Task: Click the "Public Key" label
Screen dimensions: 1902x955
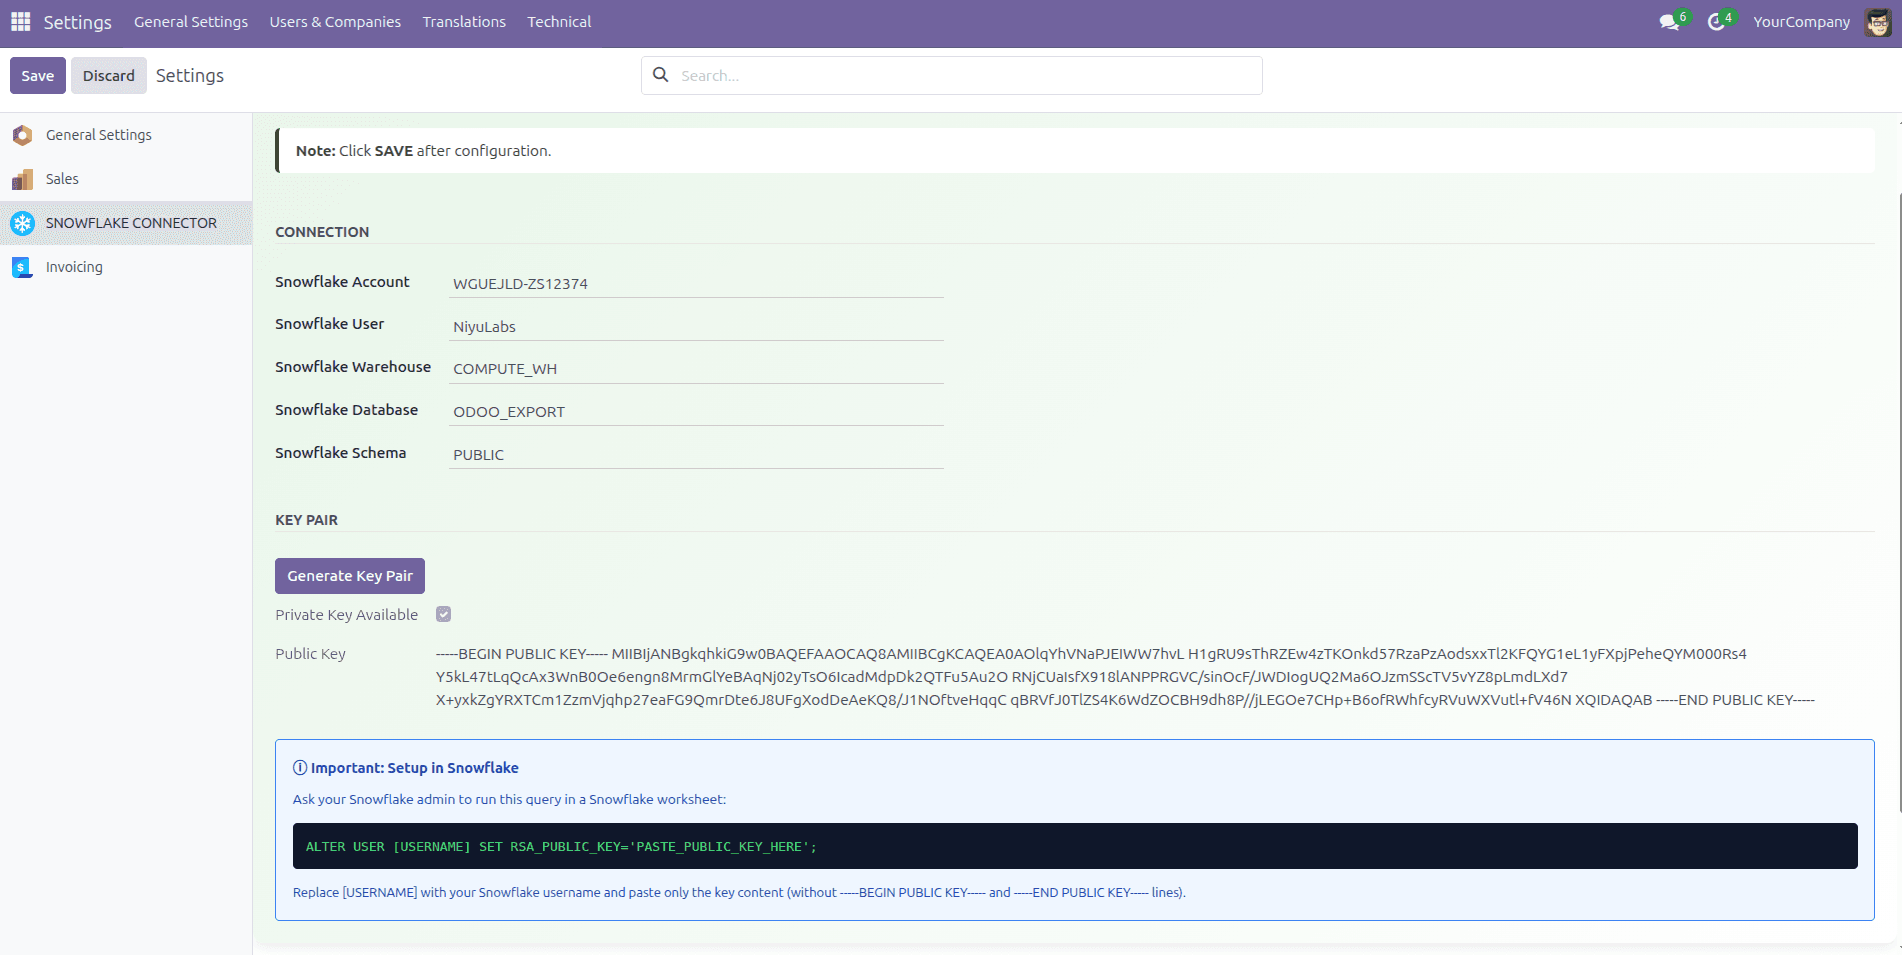Action: point(310,654)
